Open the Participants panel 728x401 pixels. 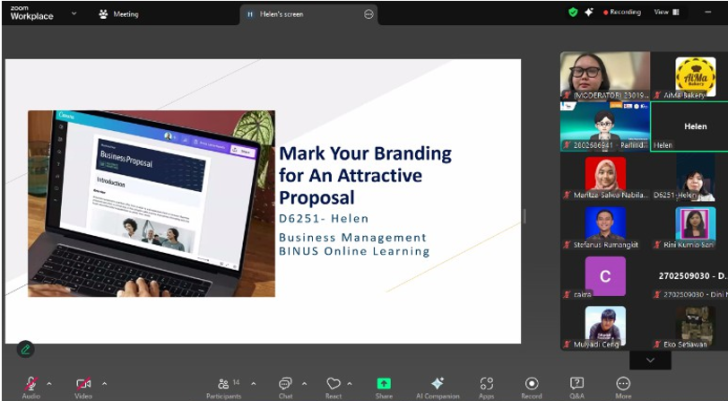pyautogui.click(x=223, y=384)
